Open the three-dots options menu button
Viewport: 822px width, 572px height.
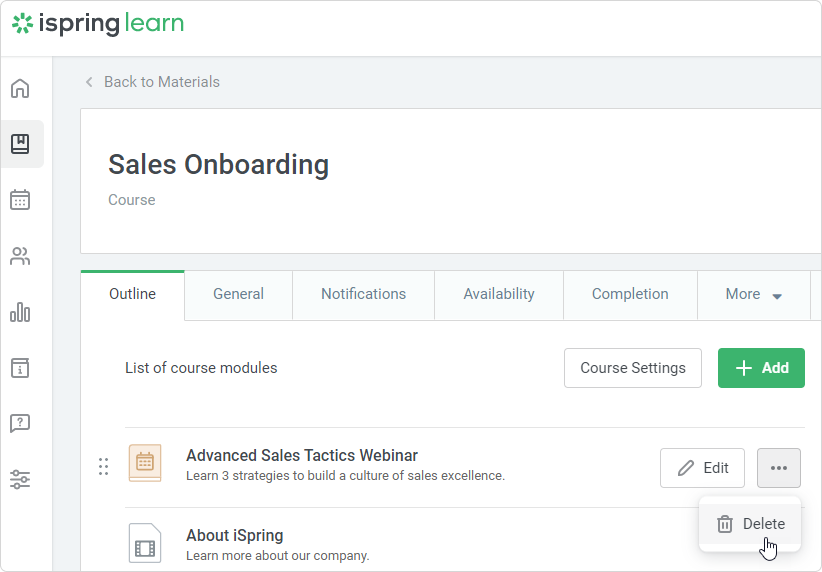(779, 468)
